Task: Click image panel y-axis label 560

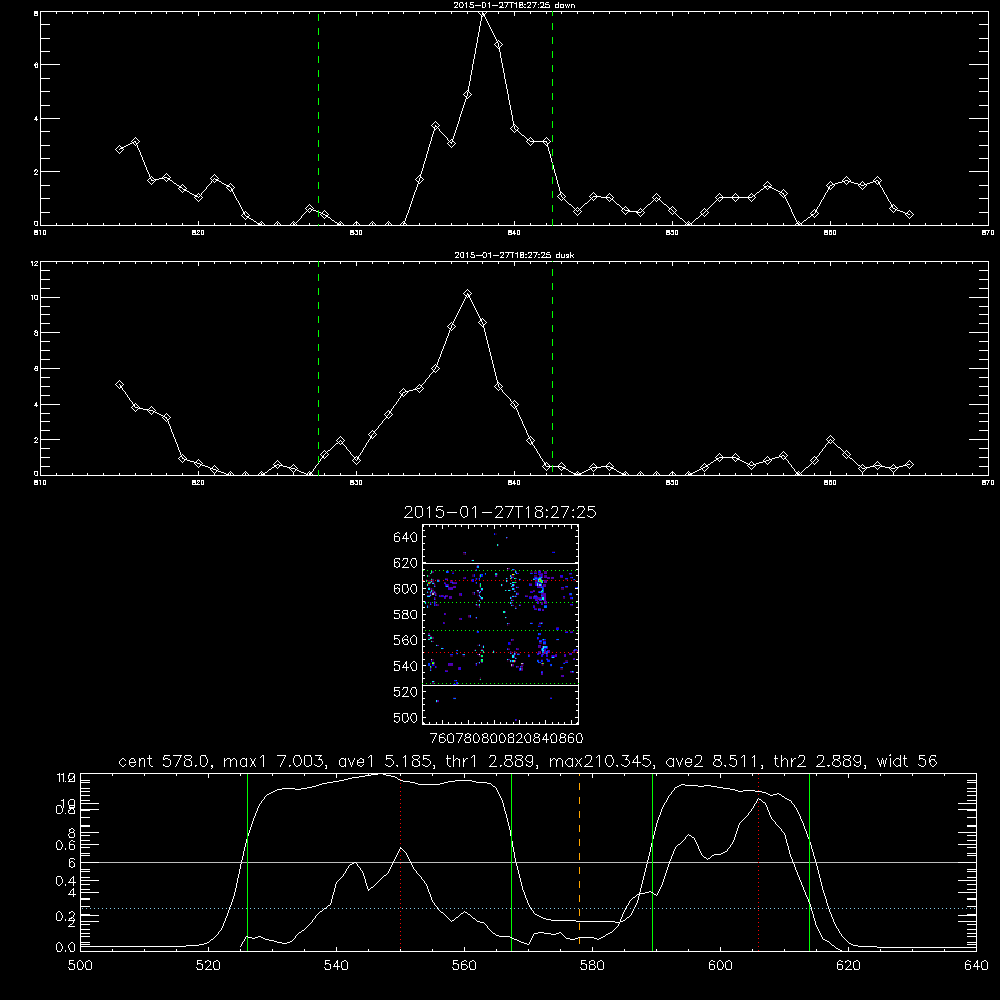Action: coord(405,640)
